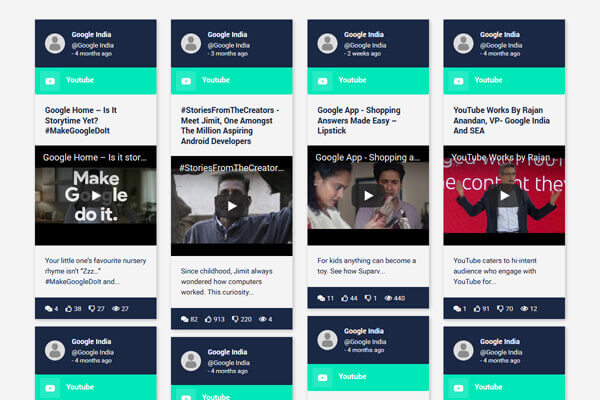This screenshot has height=400, width=600.
Task: Click video title 'Google Home – Is it stor...' overlay
Action: tap(95, 157)
